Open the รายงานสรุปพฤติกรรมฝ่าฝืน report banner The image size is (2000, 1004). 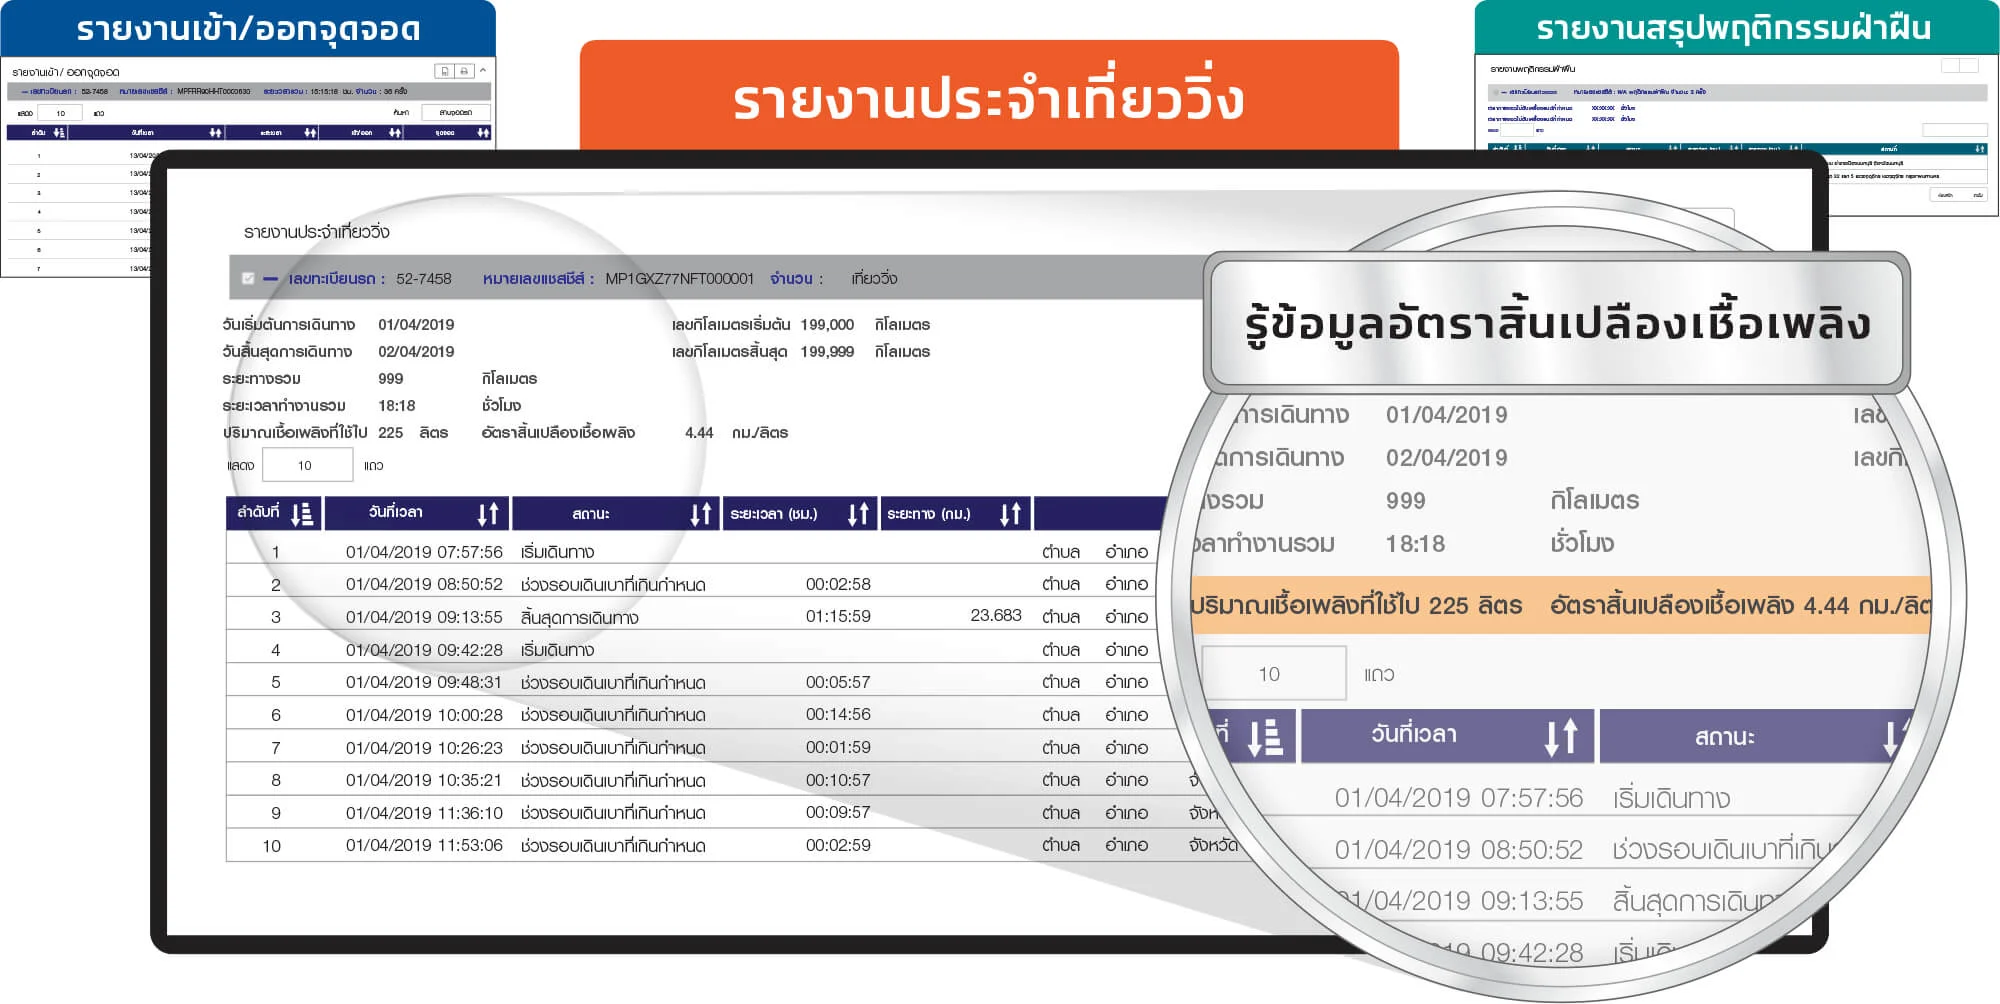pyautogui.click(x=1736, y=27)
